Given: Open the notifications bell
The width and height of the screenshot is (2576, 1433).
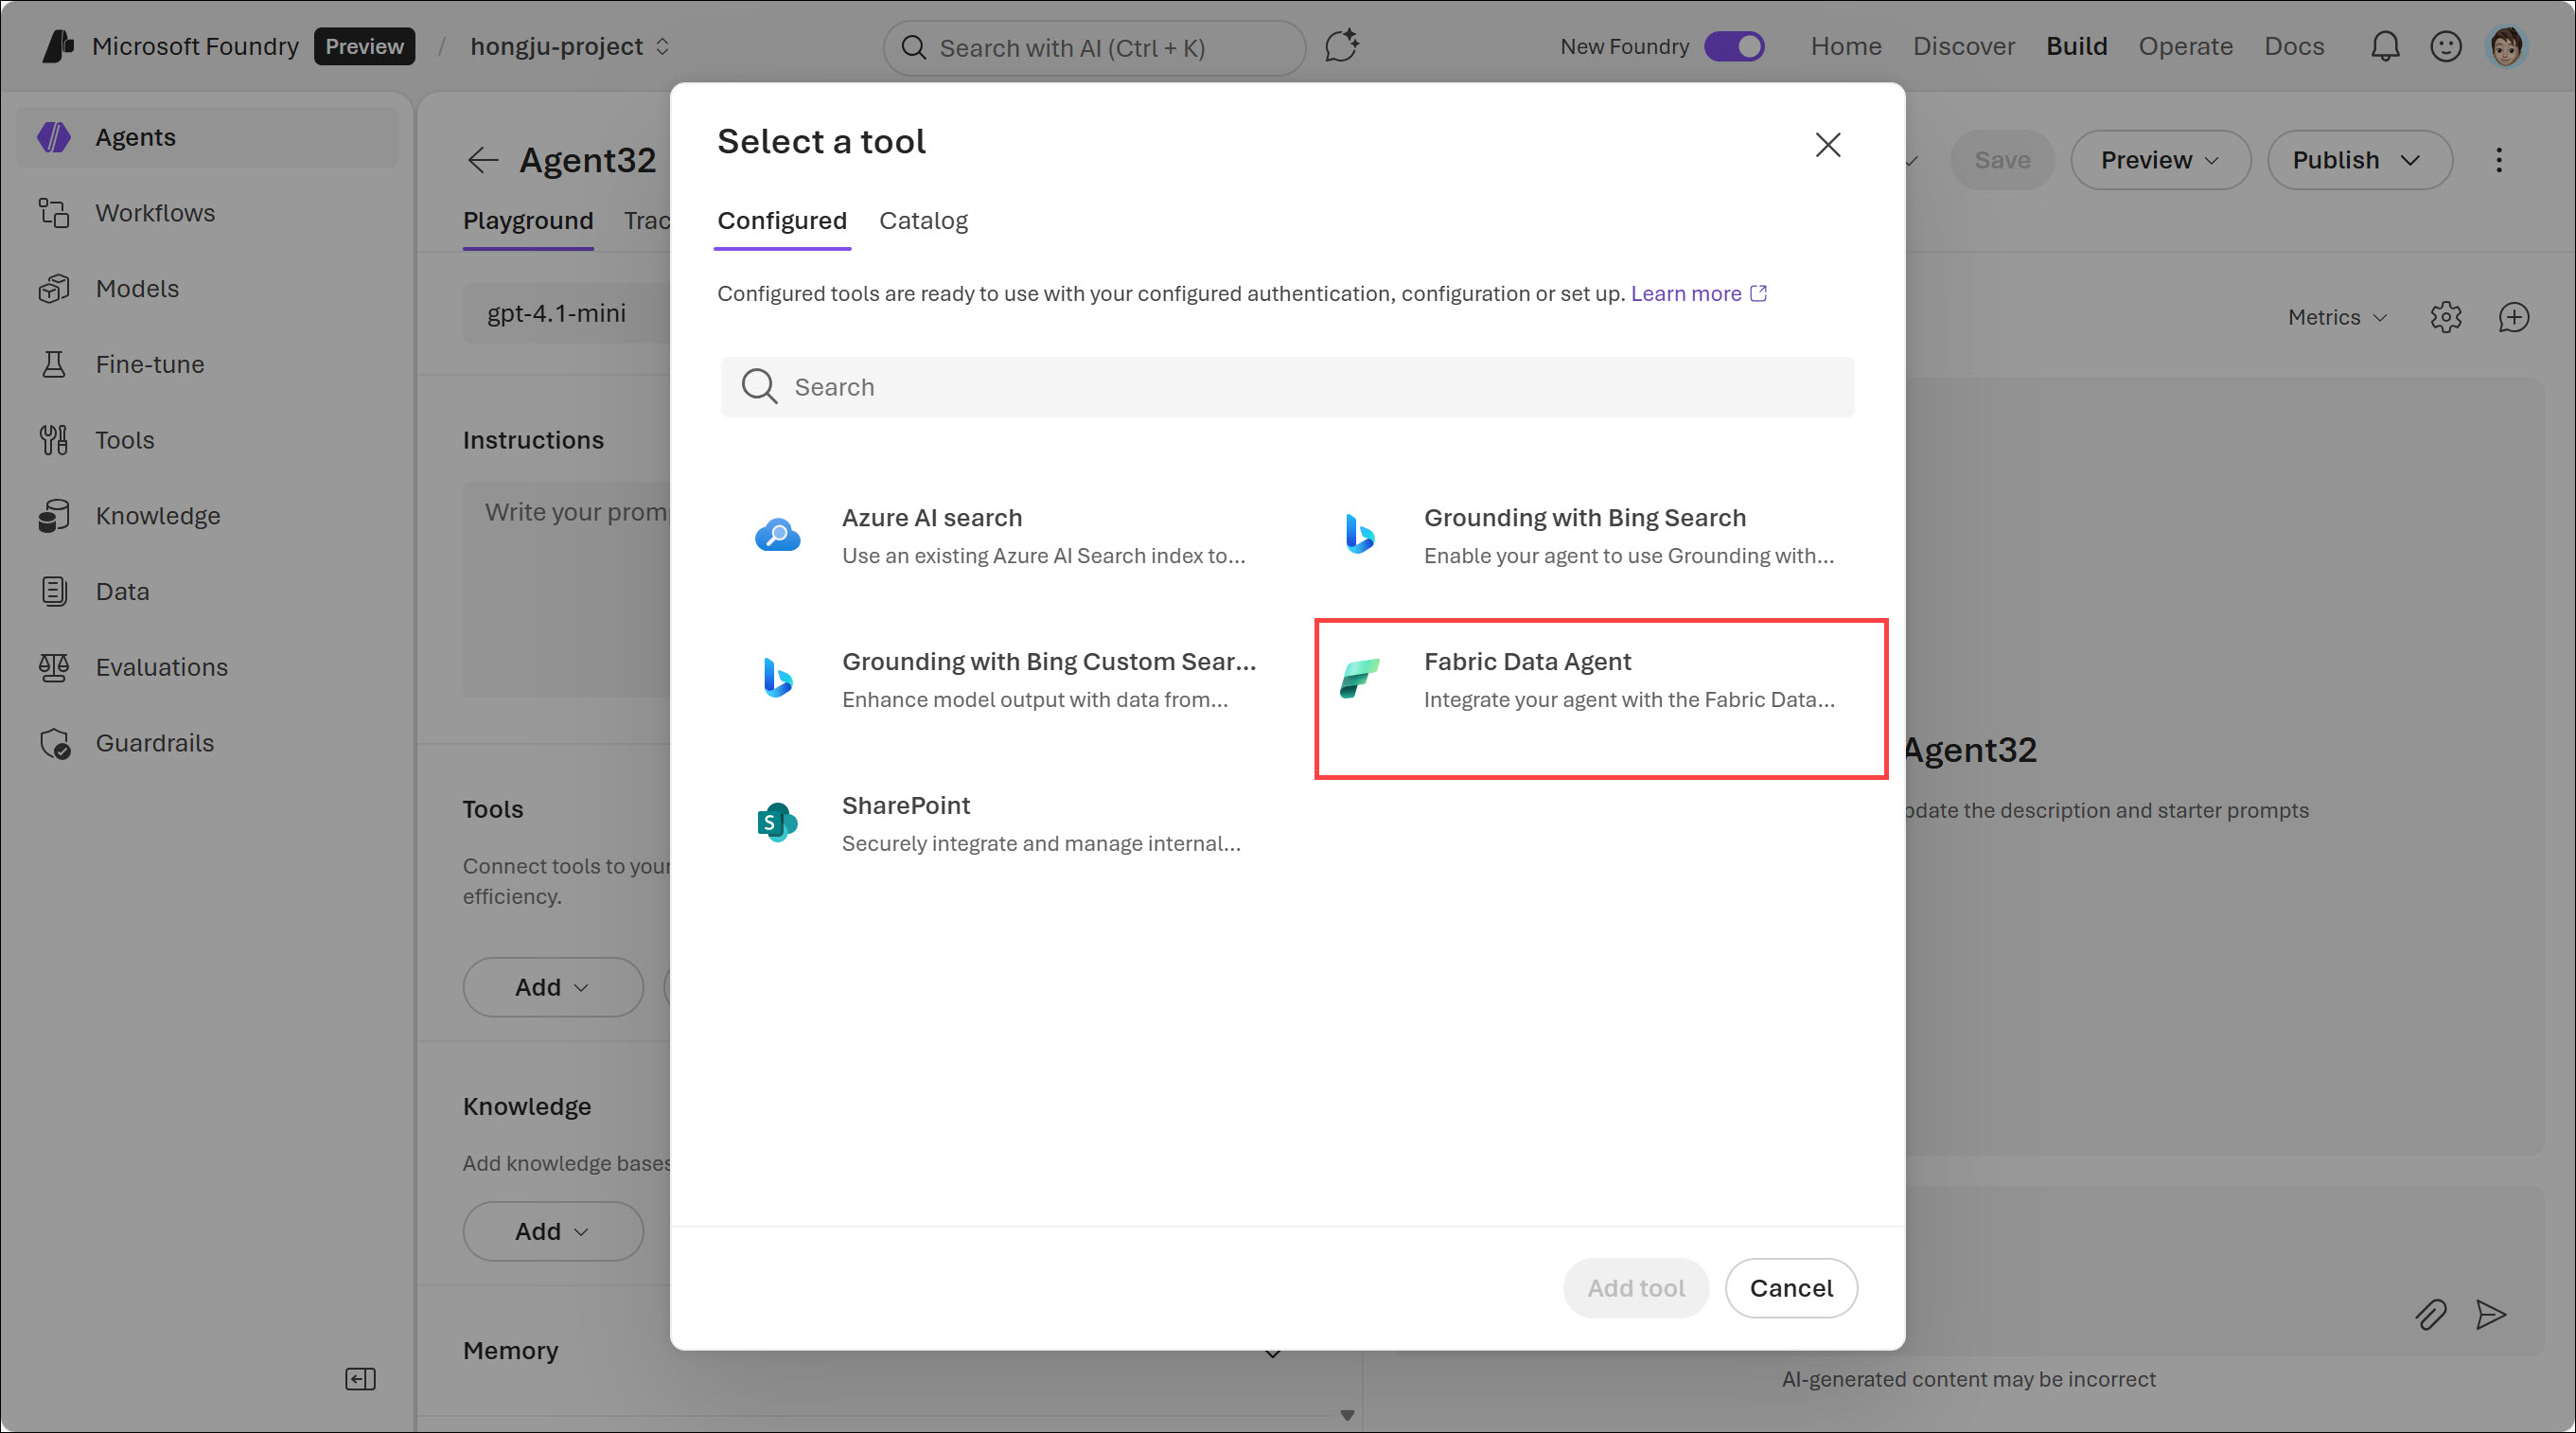Looking at the screenshot, I should [2385, 46].
